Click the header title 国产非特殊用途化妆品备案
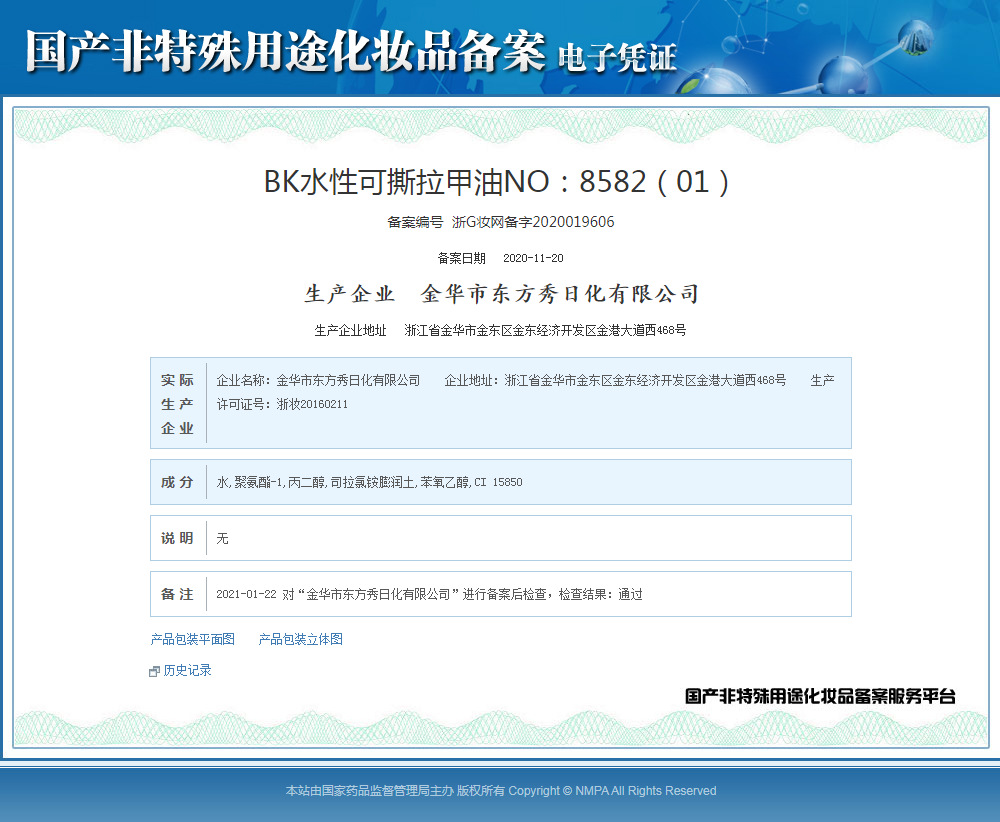1000x822 pixels. tap(286, 51)
